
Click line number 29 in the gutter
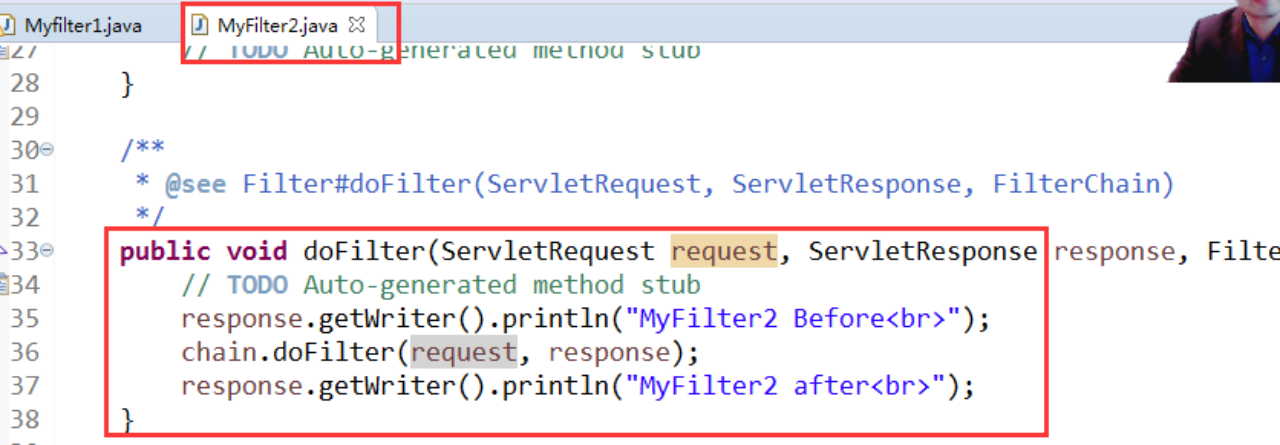pos(25,117)
